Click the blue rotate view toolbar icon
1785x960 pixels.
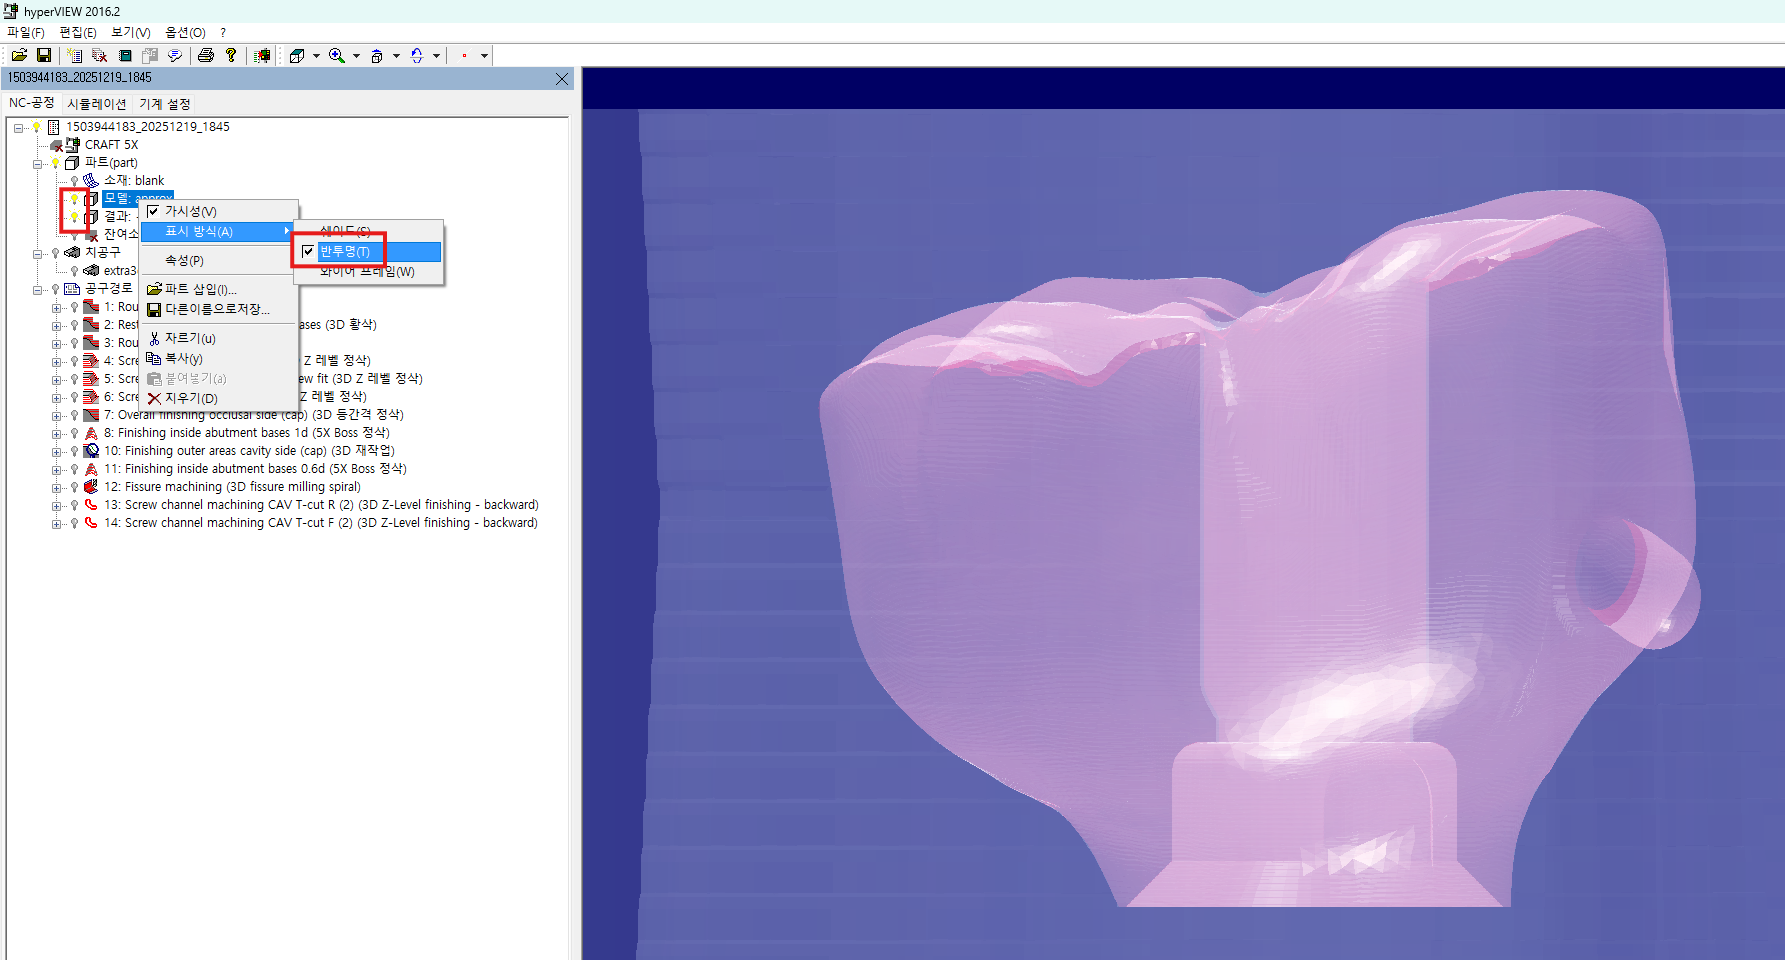(x=417, y=56)
